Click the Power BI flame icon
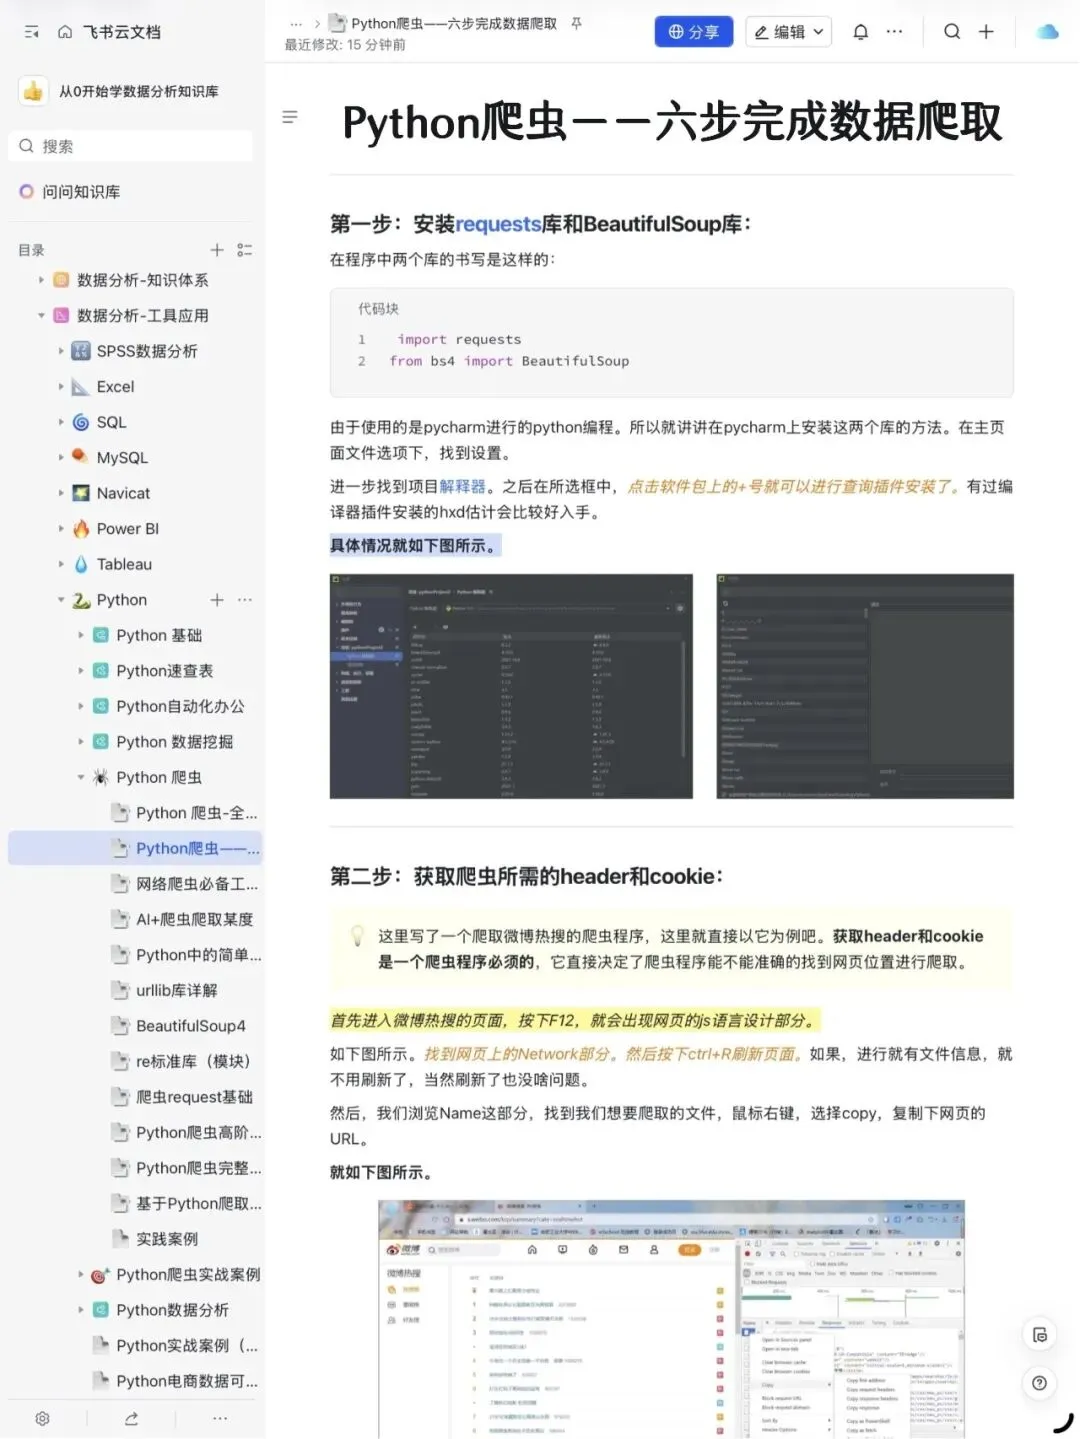This screenshot has width=1080, height=1439. 81,529
